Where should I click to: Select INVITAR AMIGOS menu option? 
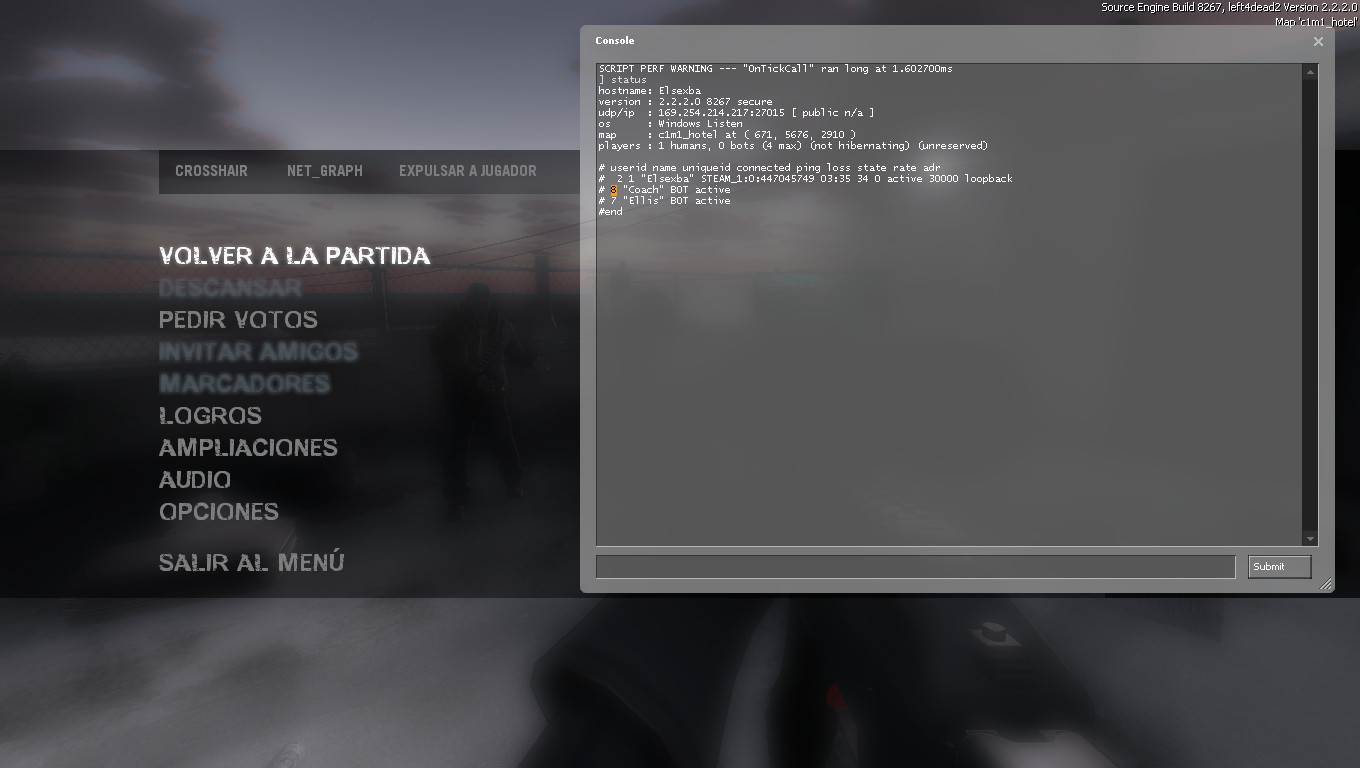click(258, 352)
